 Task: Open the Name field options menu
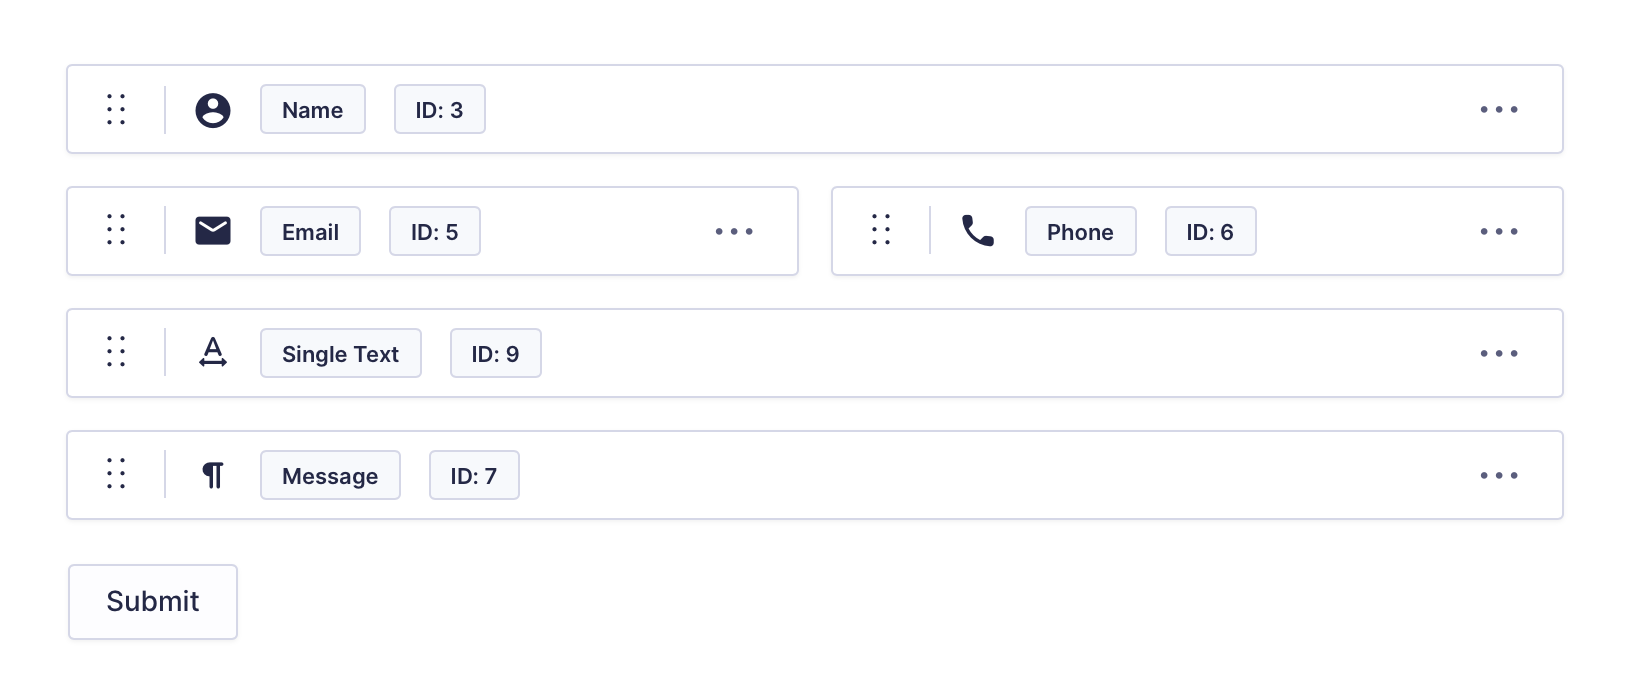(x=1499, y=109)
